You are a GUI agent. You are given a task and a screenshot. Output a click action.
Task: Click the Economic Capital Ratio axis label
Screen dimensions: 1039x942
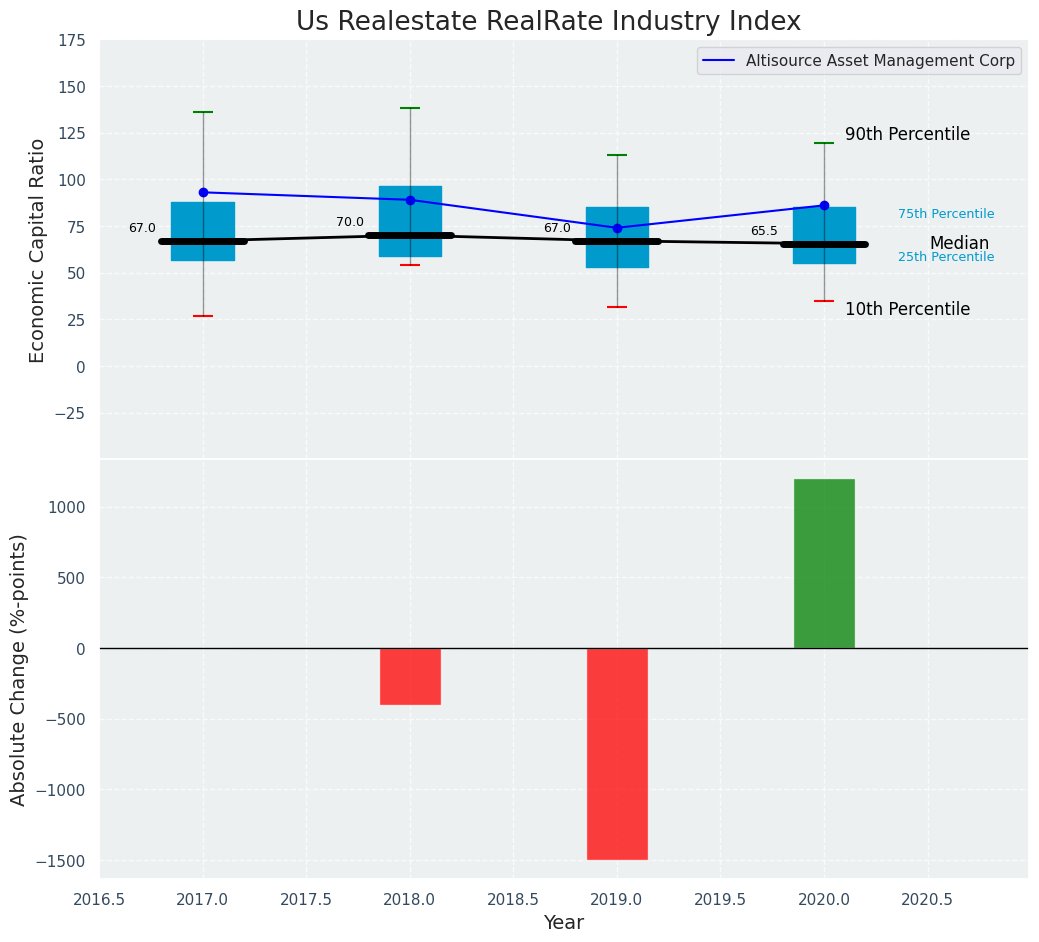[x=37, y=250]
